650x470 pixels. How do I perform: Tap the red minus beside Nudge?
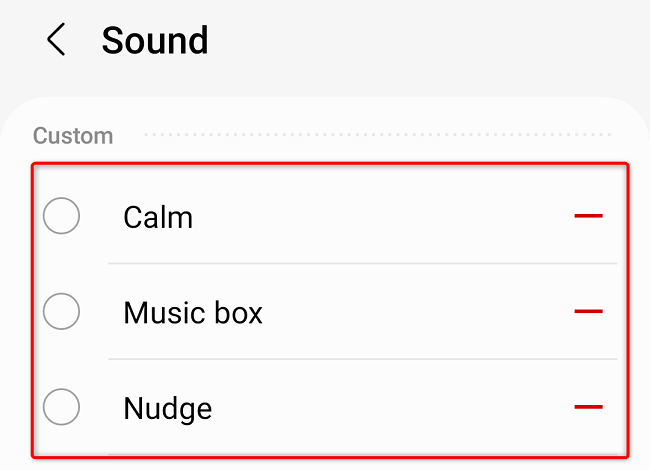point(589,407)
